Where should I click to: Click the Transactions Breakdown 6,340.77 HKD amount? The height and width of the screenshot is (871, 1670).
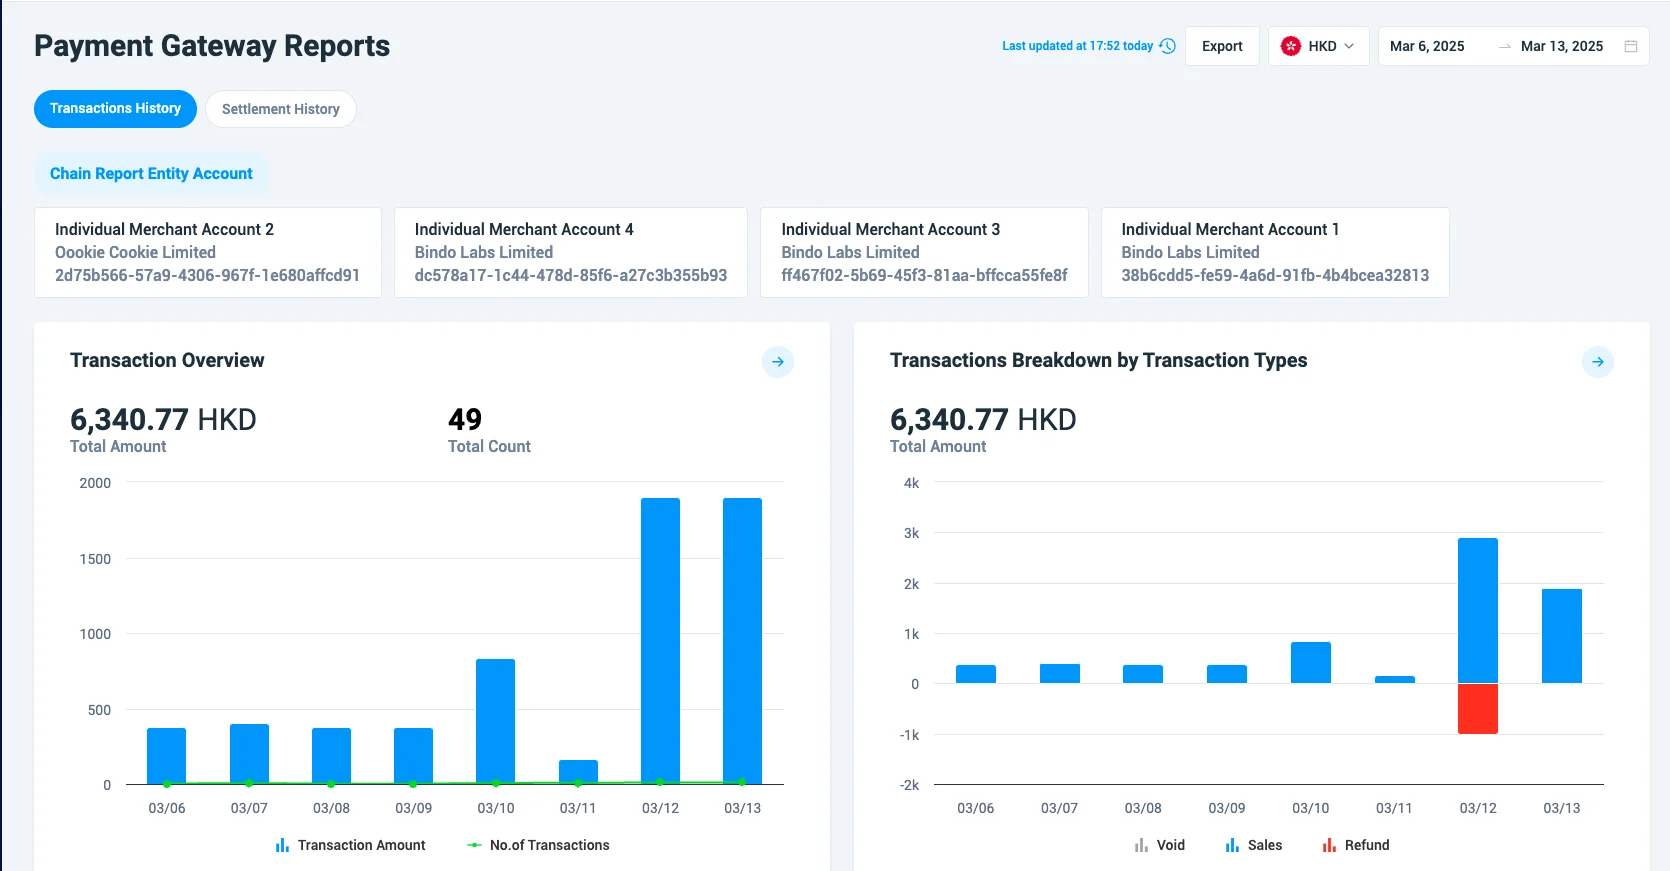pyautogui.click(x=983, y=419)
